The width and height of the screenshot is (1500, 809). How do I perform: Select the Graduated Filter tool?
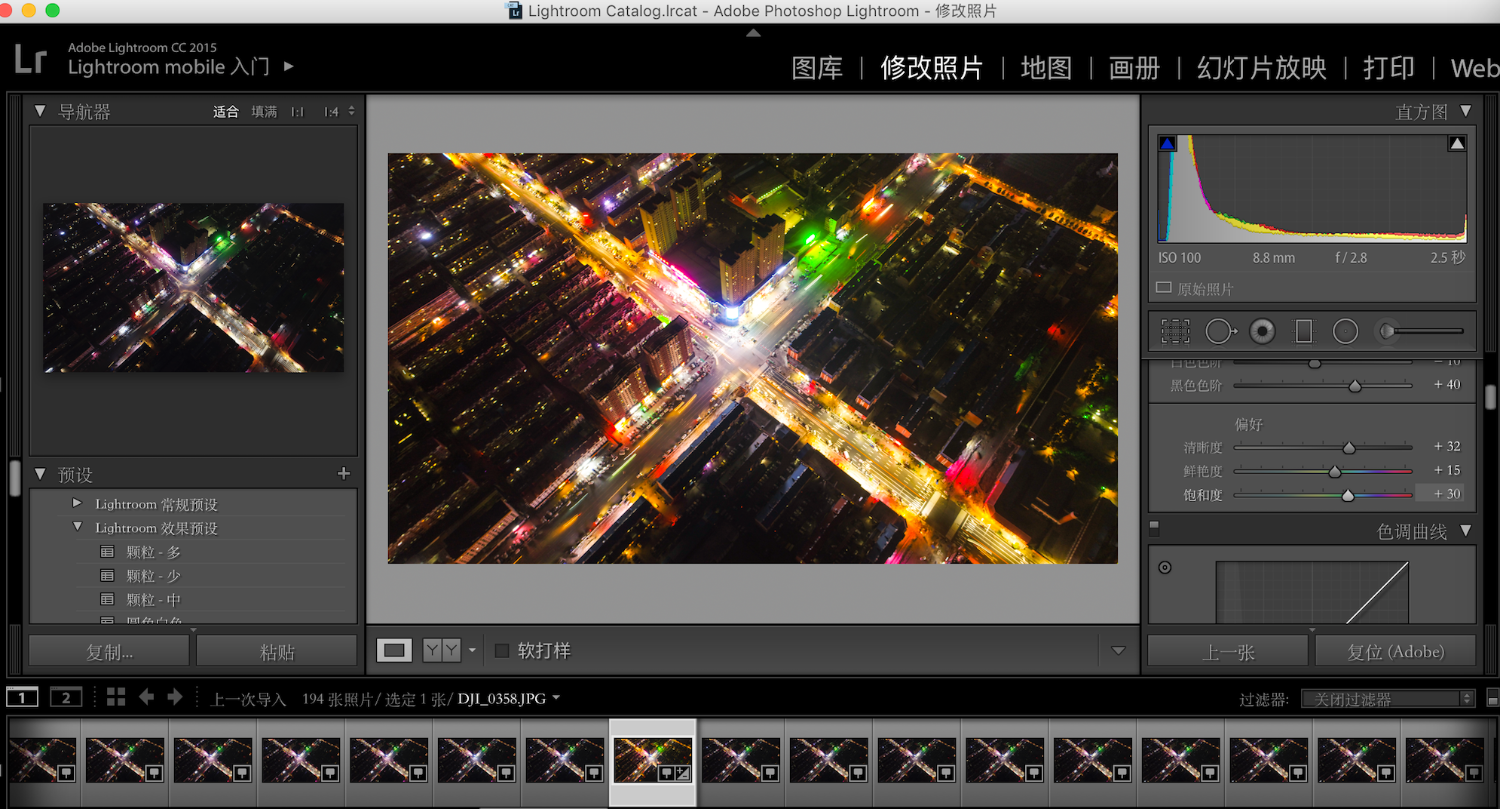coord(1303,331)
